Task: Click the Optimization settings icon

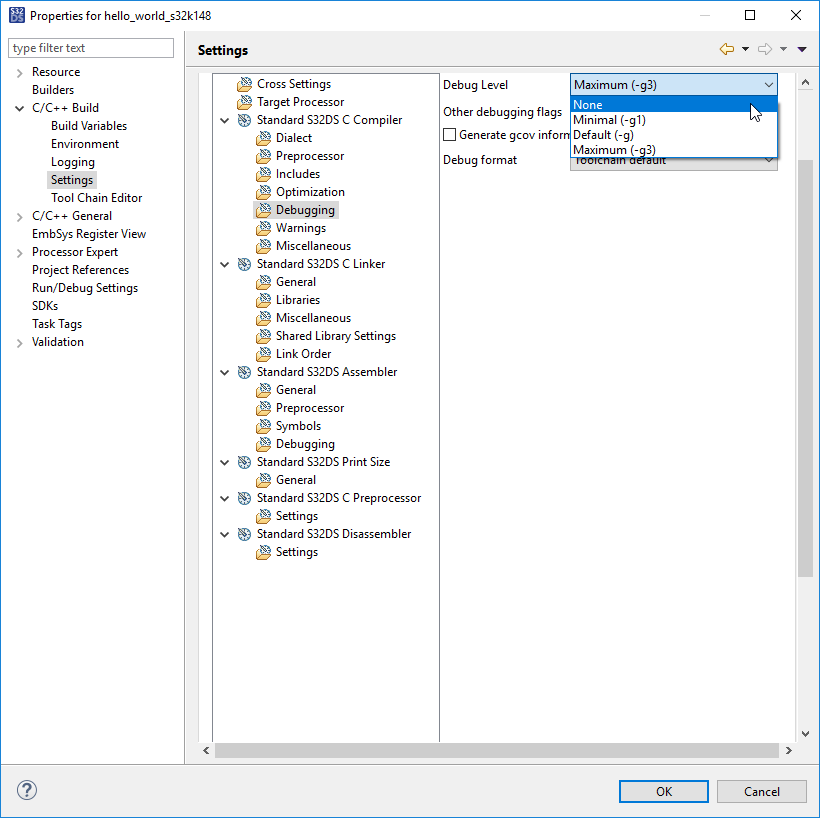Action: tap(264, 192)
